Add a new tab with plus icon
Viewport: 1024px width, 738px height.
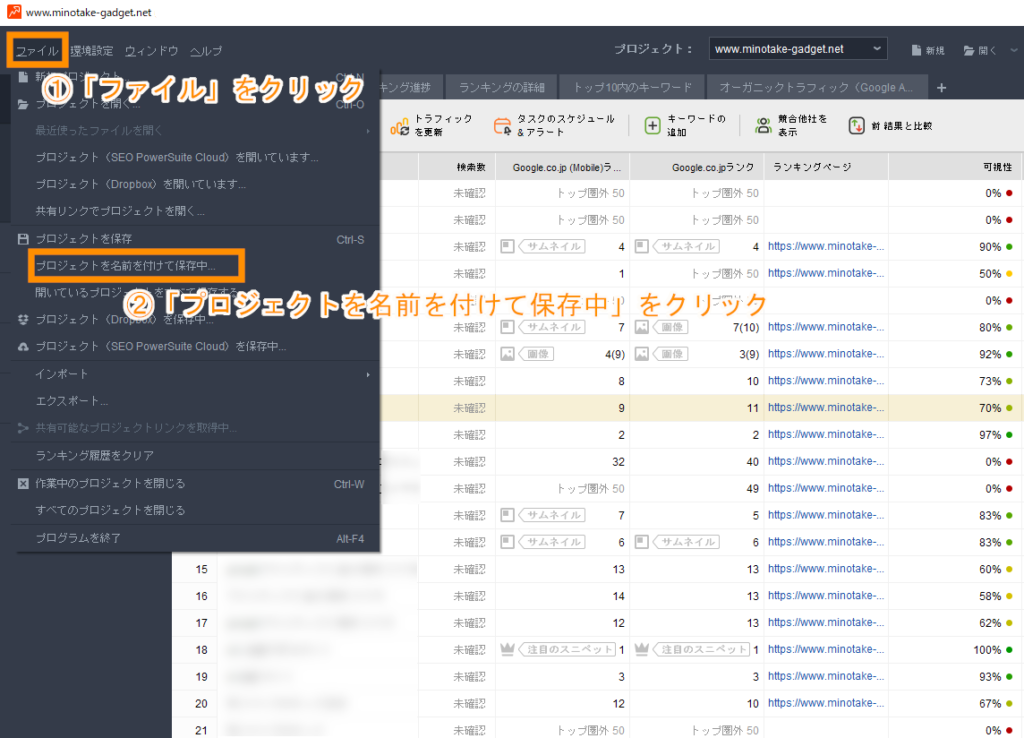941,88
